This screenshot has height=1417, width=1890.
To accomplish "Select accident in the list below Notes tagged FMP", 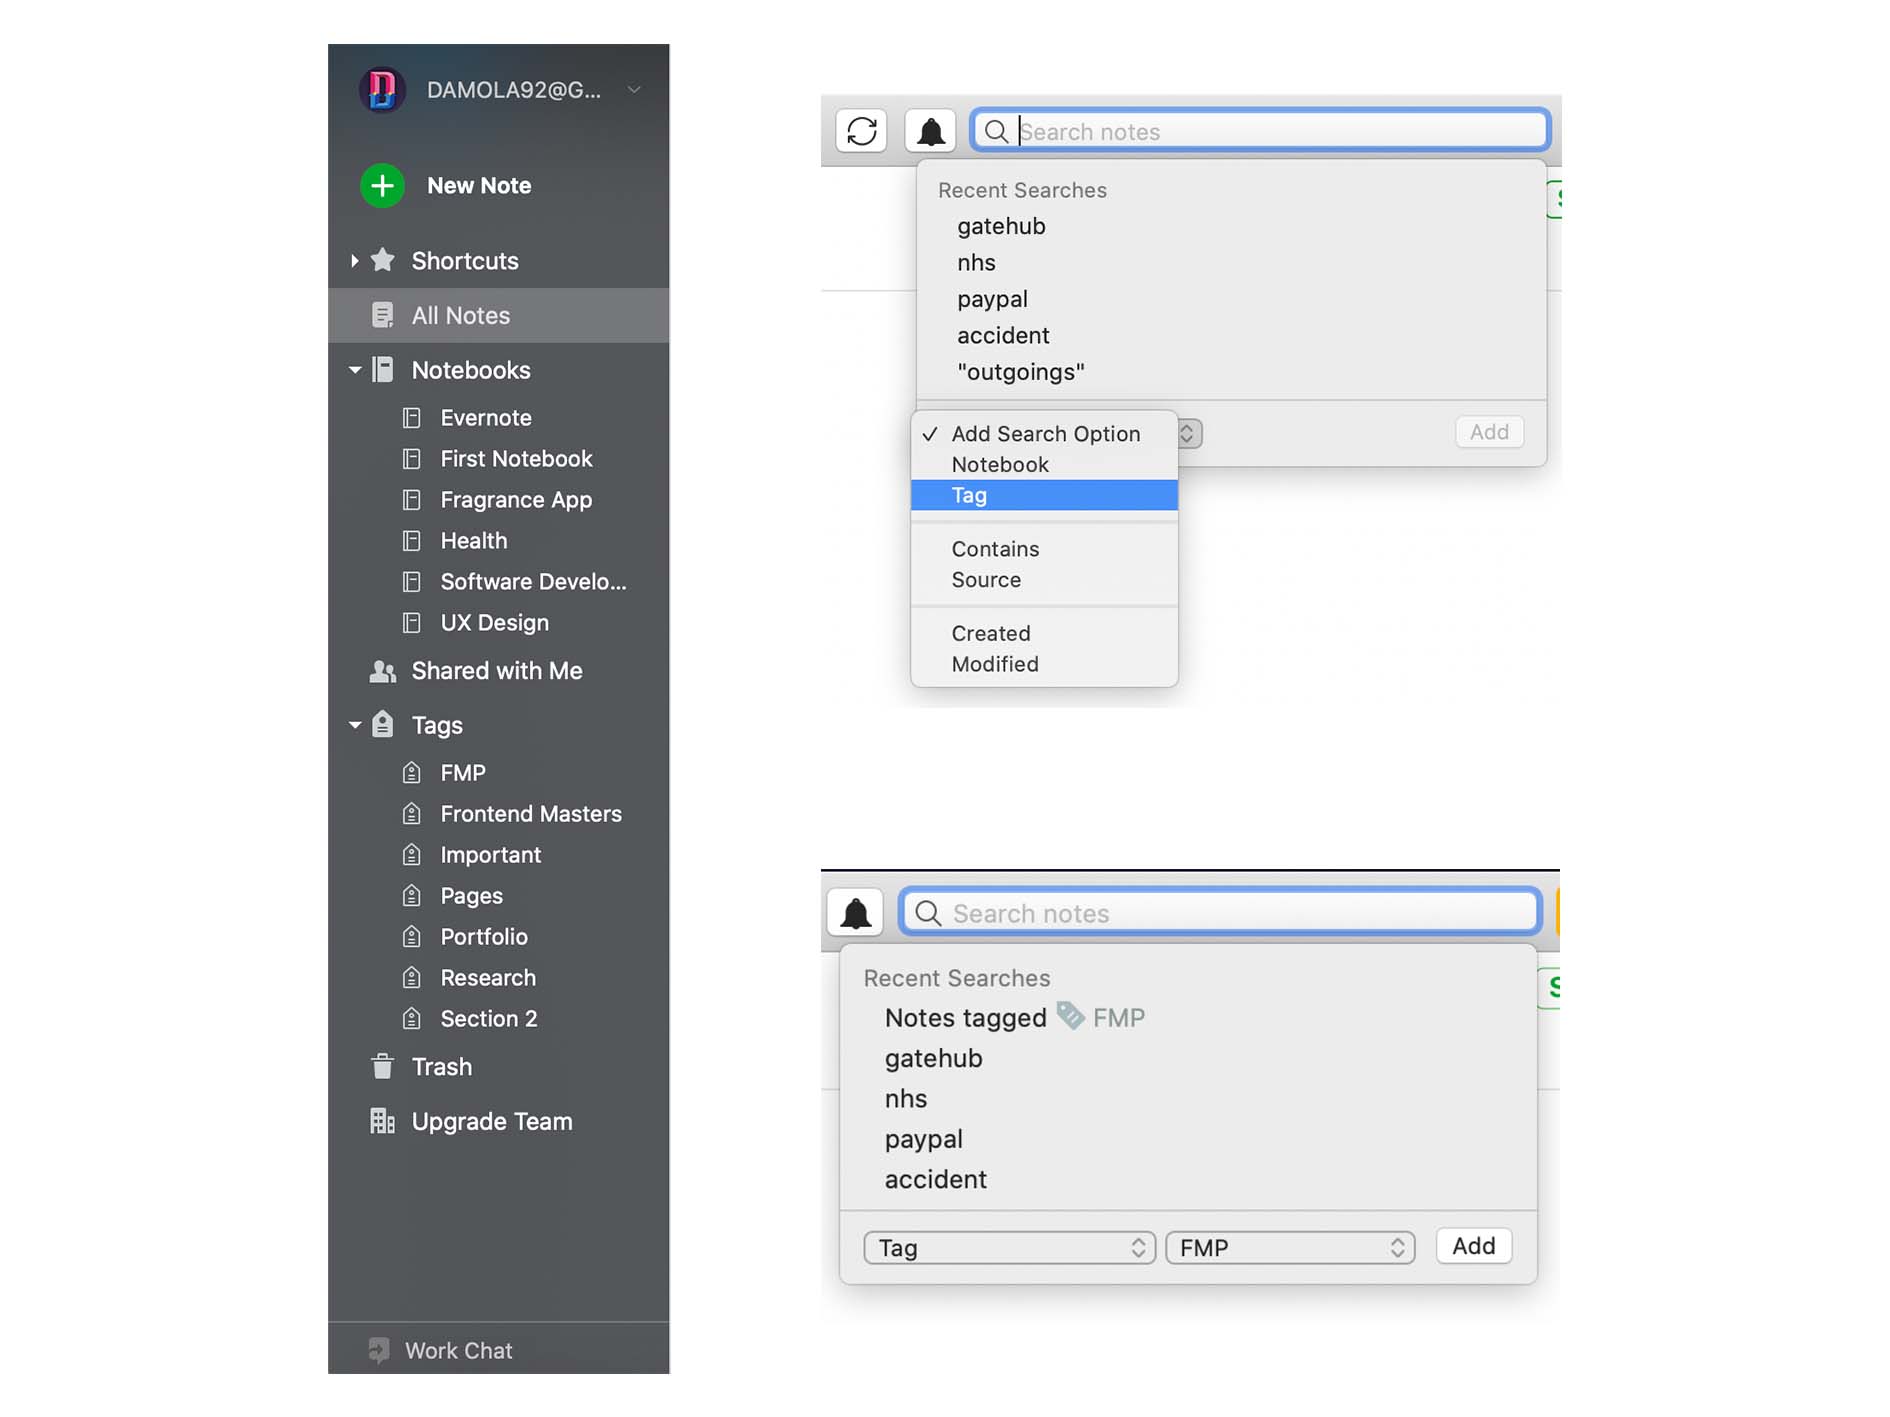I will 935,1180.
